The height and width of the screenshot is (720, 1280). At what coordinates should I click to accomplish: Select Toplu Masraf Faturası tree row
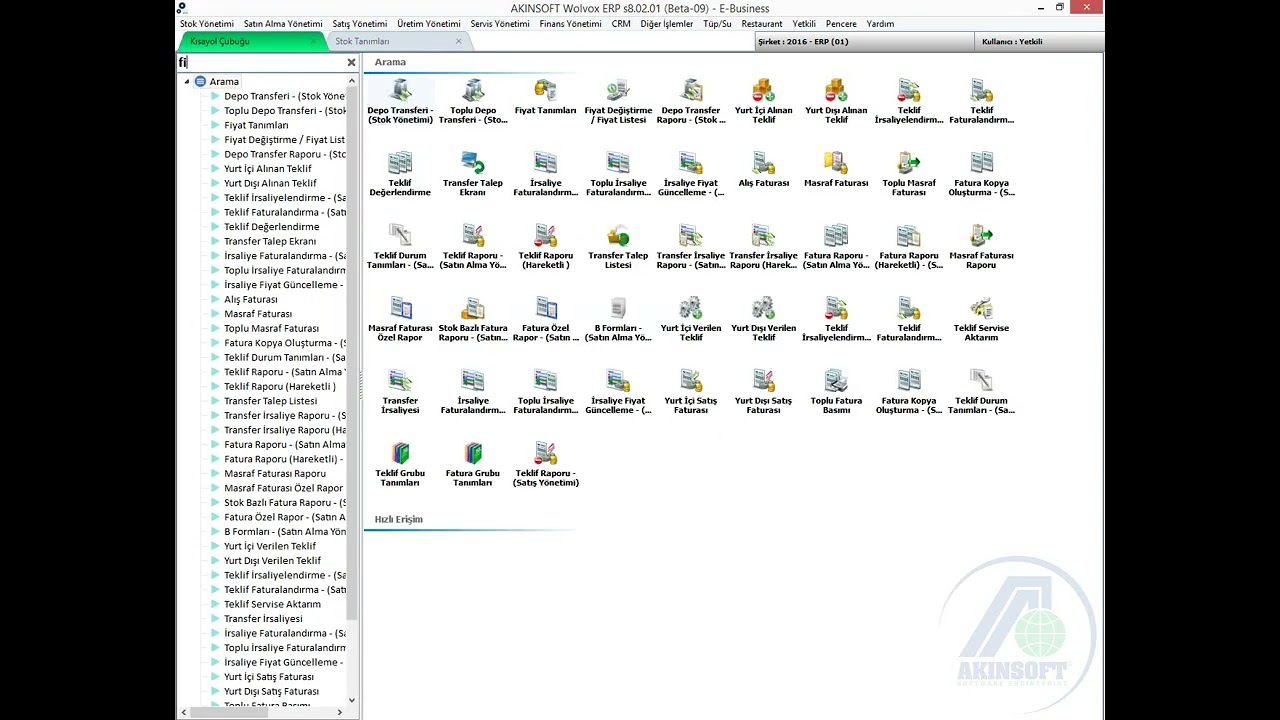(x=271, y=328)
